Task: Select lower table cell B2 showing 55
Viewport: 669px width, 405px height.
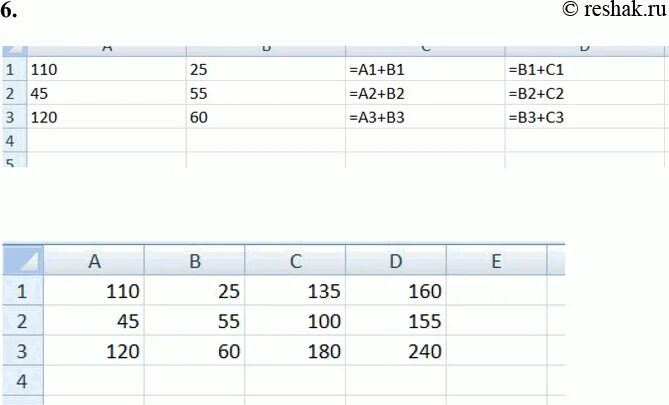Action: tap(195, 320)
